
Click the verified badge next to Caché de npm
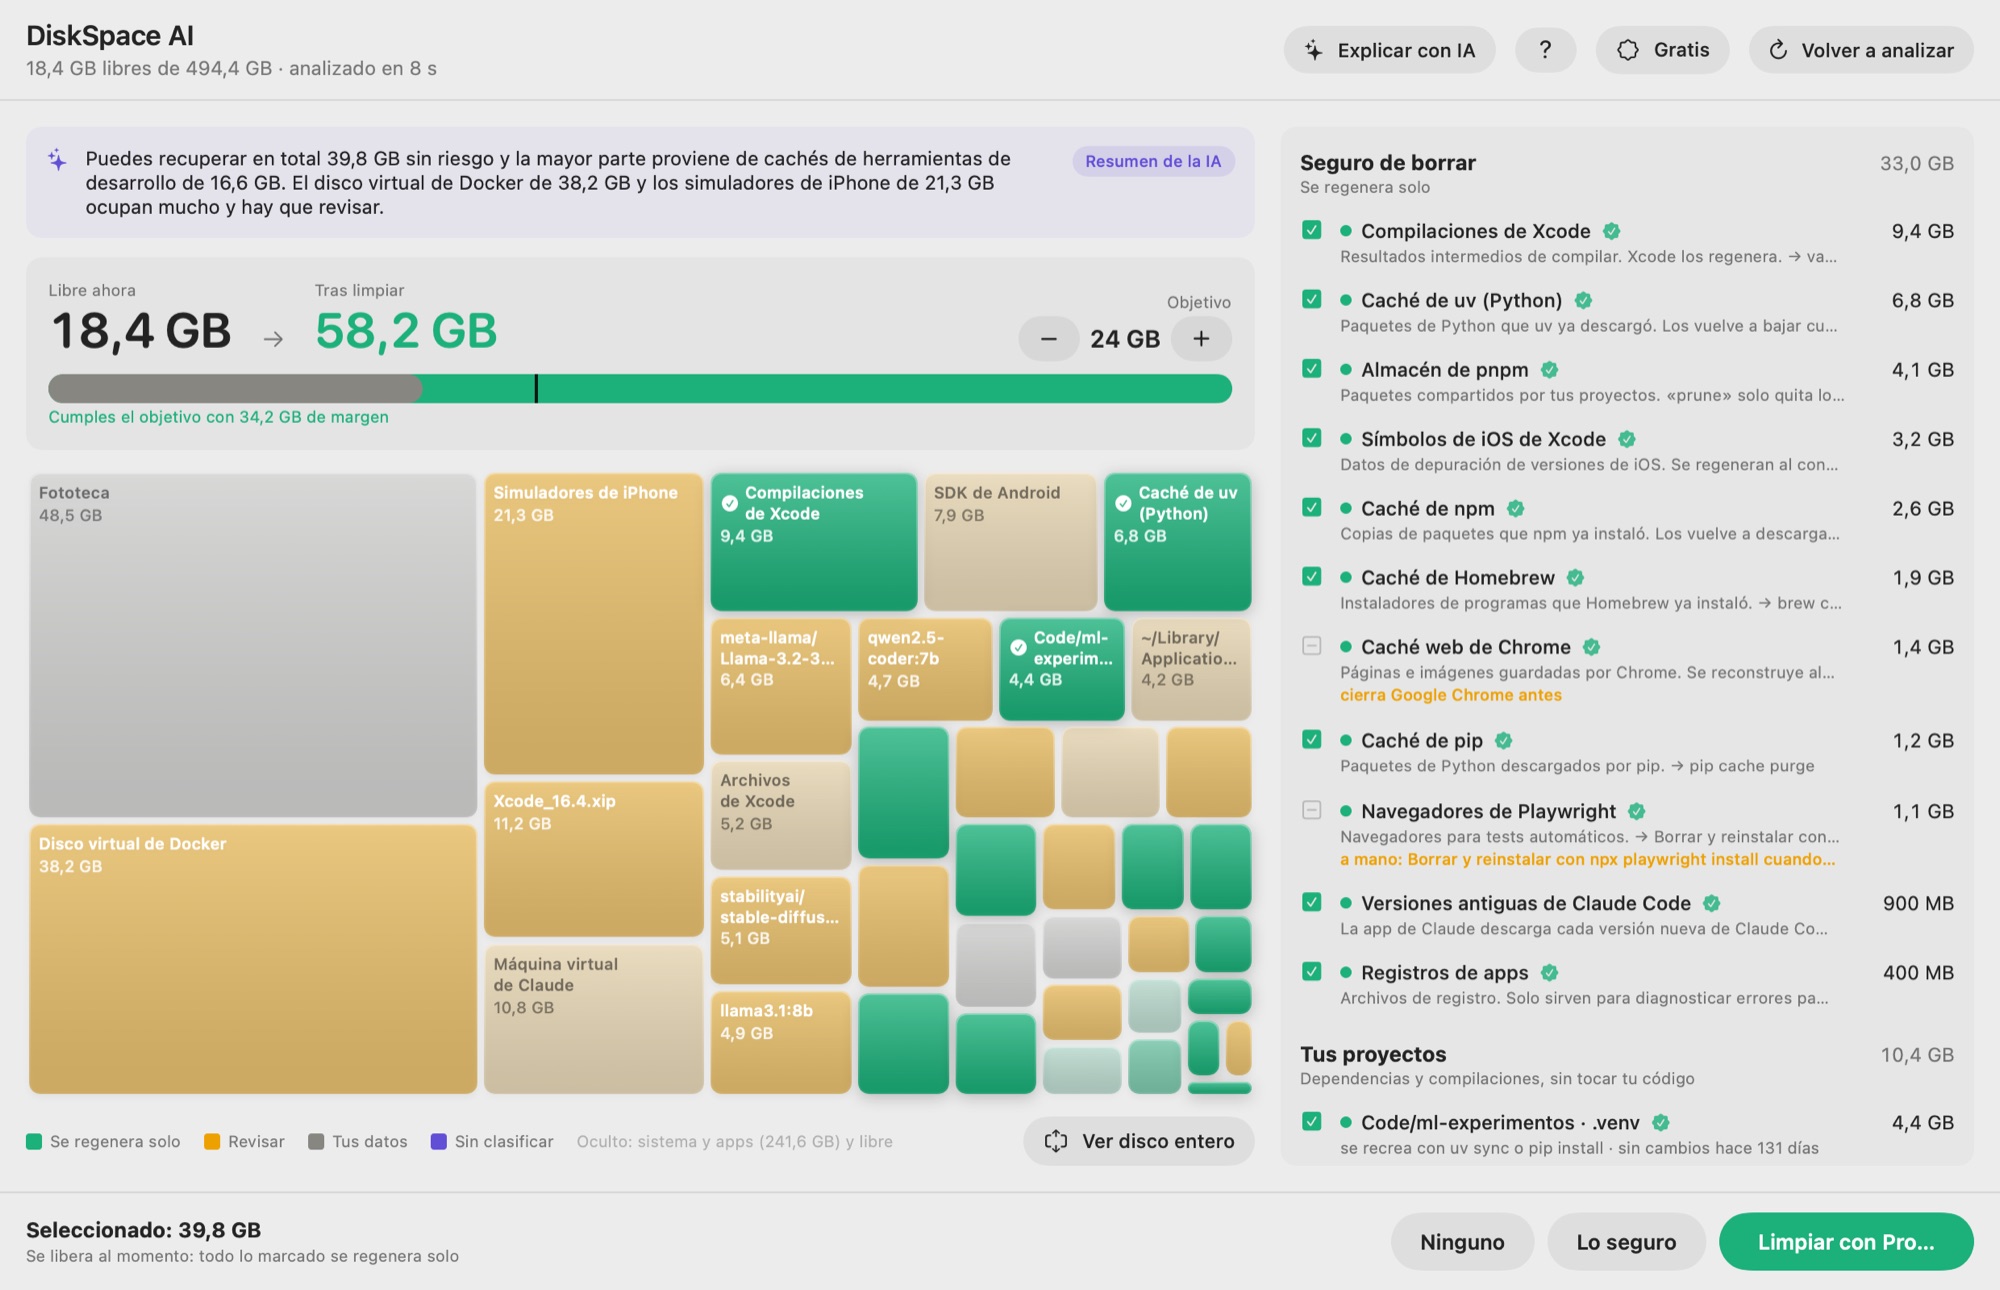click(1516, 508)
